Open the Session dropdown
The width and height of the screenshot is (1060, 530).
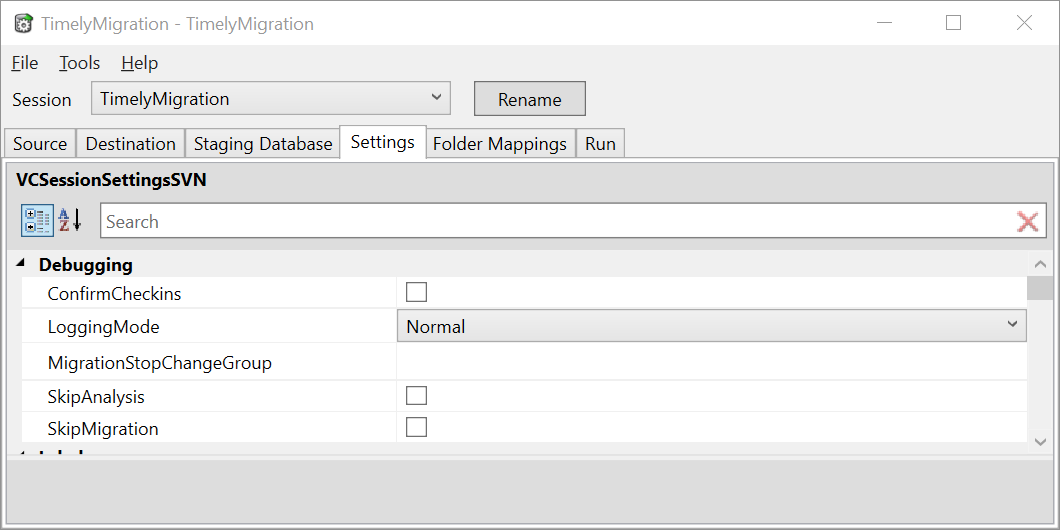pos(271,99)
